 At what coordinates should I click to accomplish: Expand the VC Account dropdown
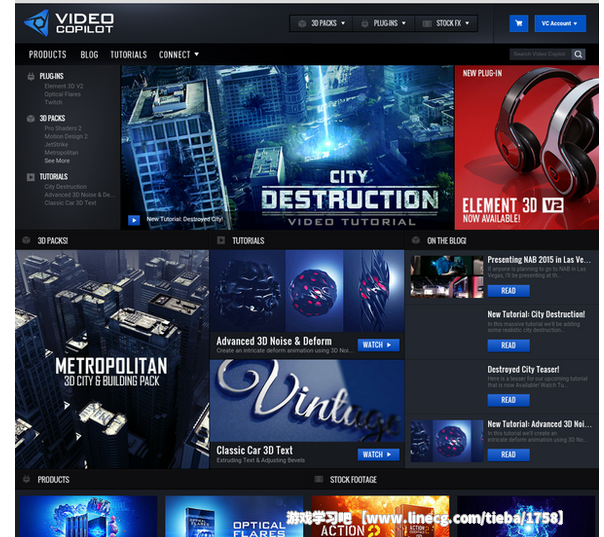pos(560,23)
